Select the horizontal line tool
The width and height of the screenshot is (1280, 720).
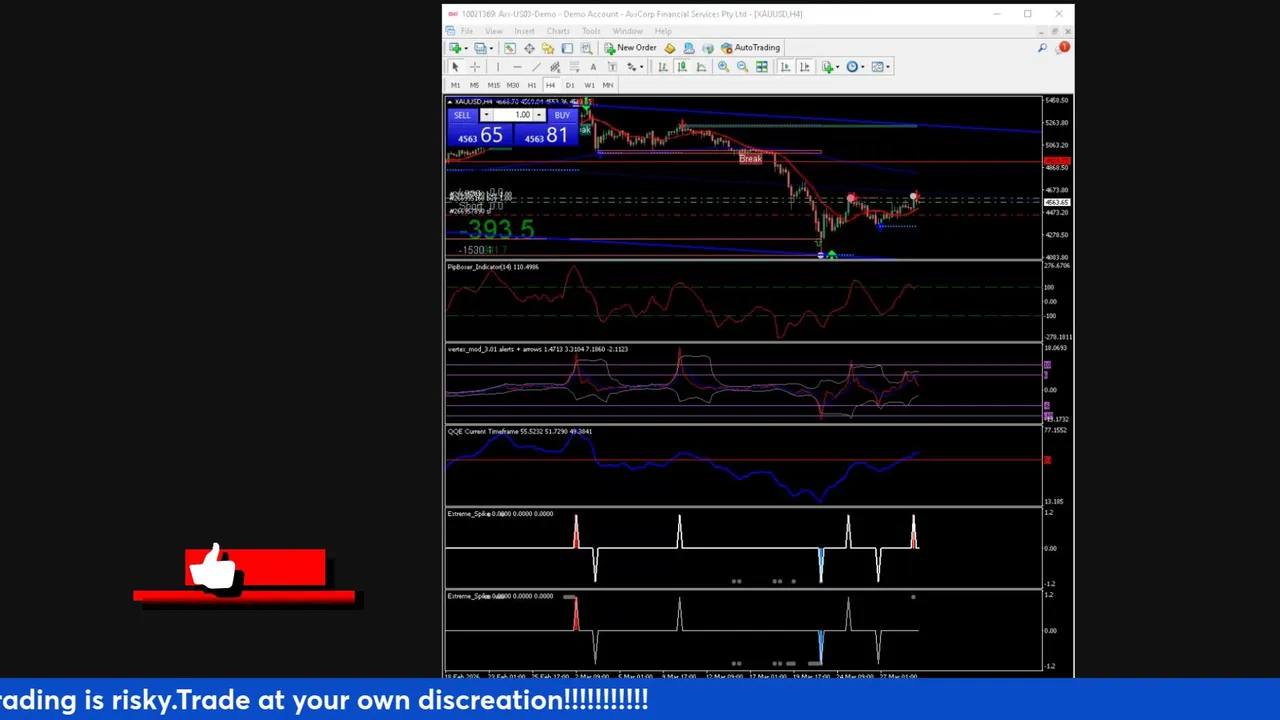(516, 67)
